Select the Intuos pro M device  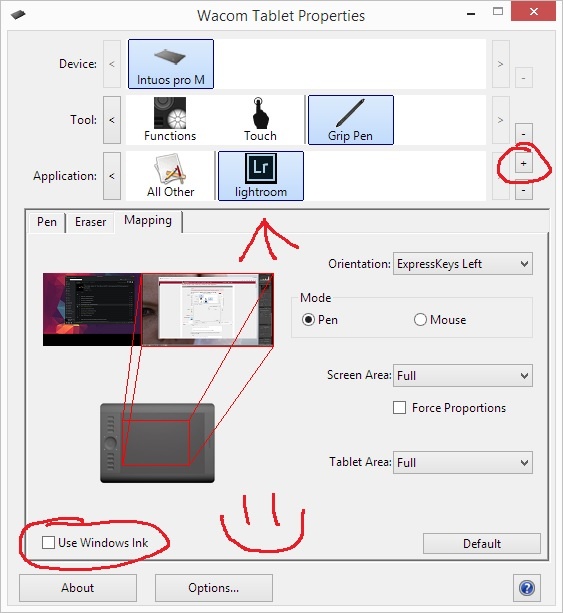[x=171, y=64]
